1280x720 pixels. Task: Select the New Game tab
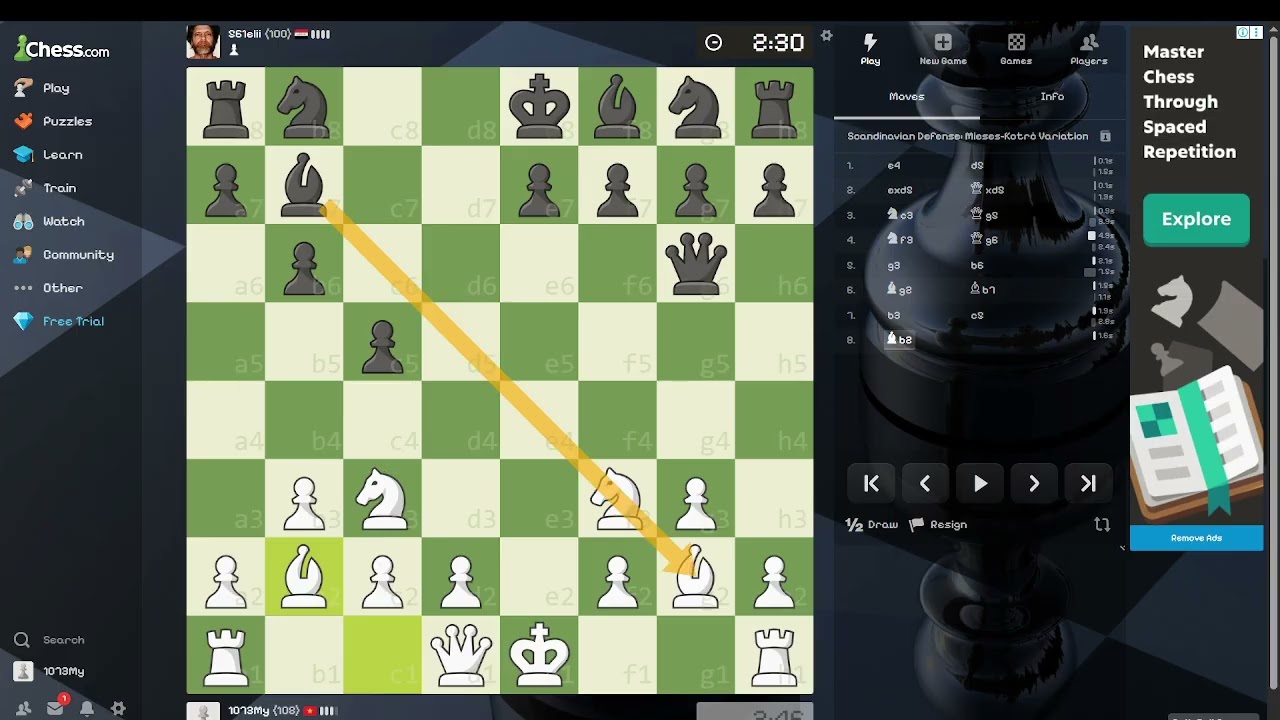[943, 49]
